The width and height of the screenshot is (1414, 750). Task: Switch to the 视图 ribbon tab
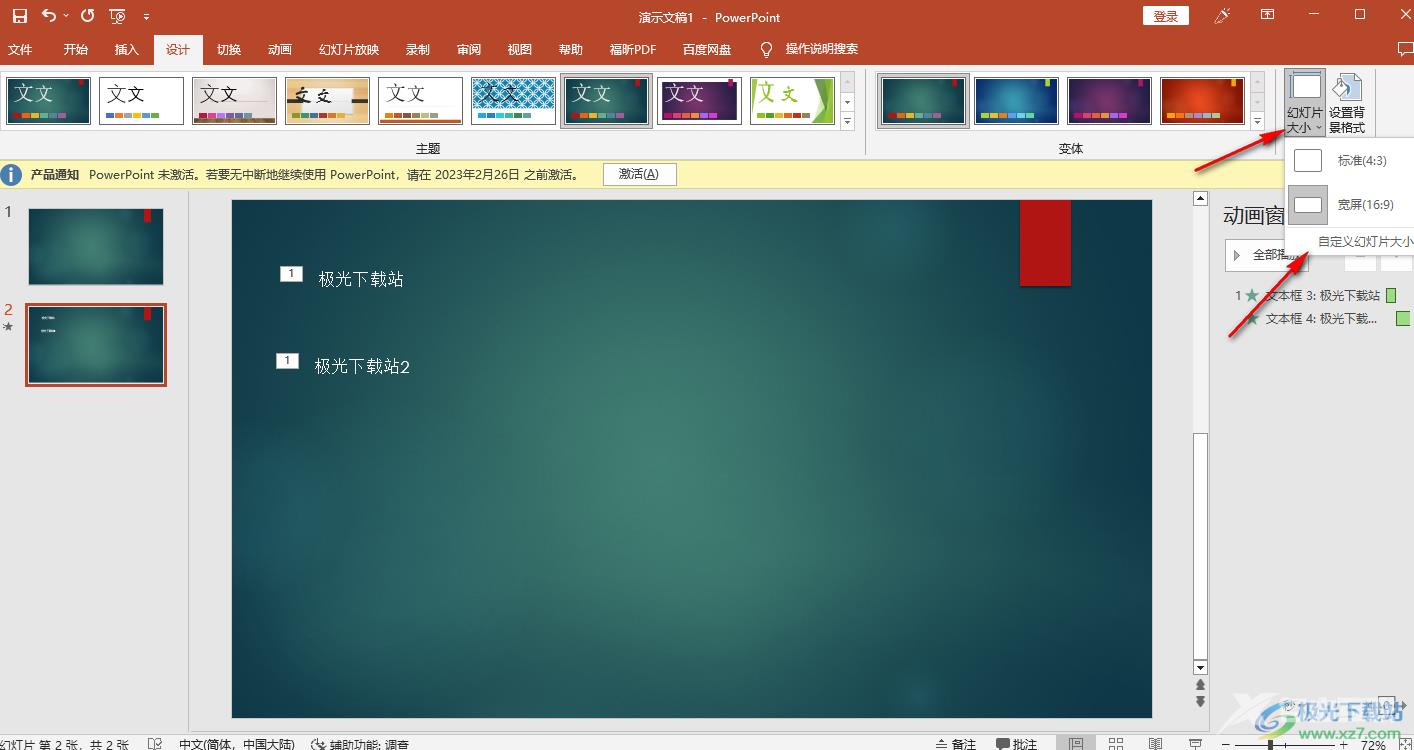[x=520, y=49]
